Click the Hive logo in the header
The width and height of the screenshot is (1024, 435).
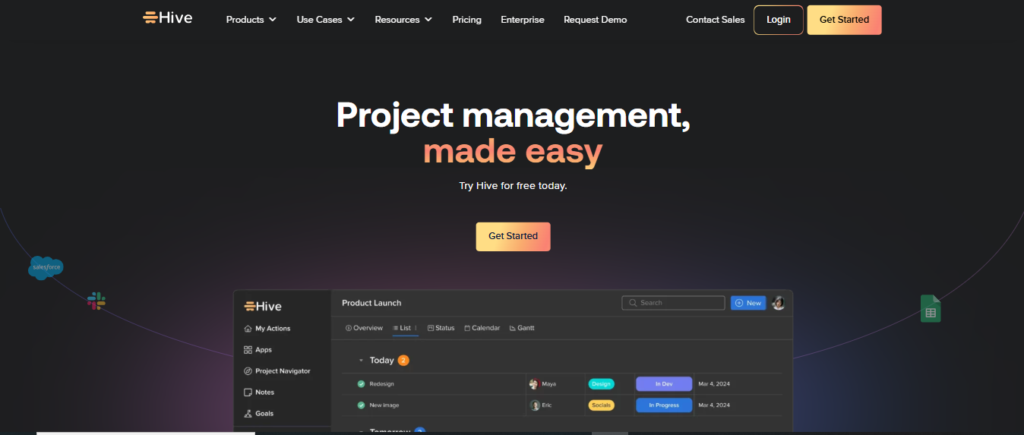pyautogui.click(x=168, y=18)
